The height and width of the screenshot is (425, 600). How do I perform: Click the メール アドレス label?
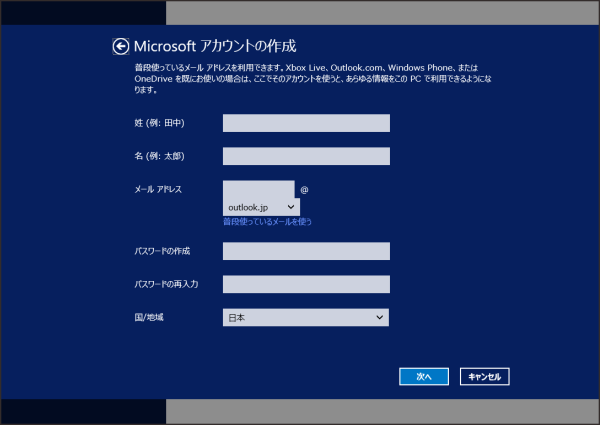pos(158,189)
